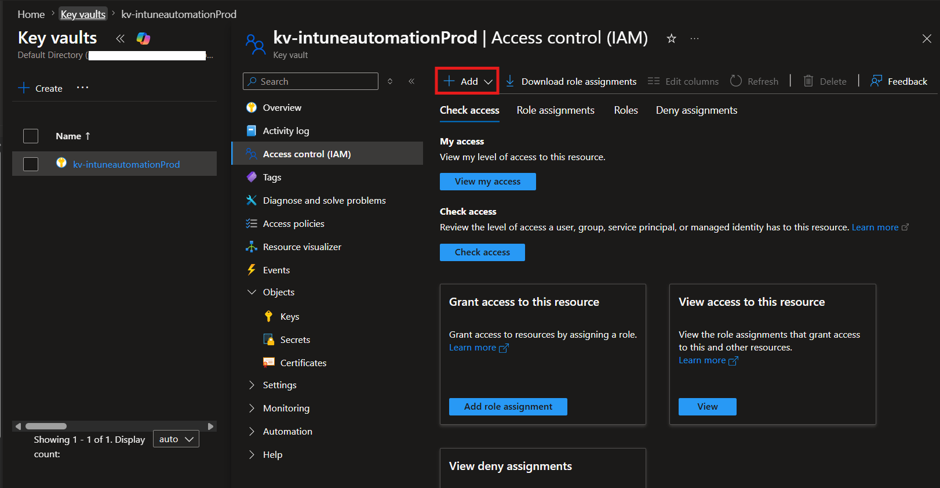Click the Delete trash icon
The image size is (940, 488).
(808, 81)
